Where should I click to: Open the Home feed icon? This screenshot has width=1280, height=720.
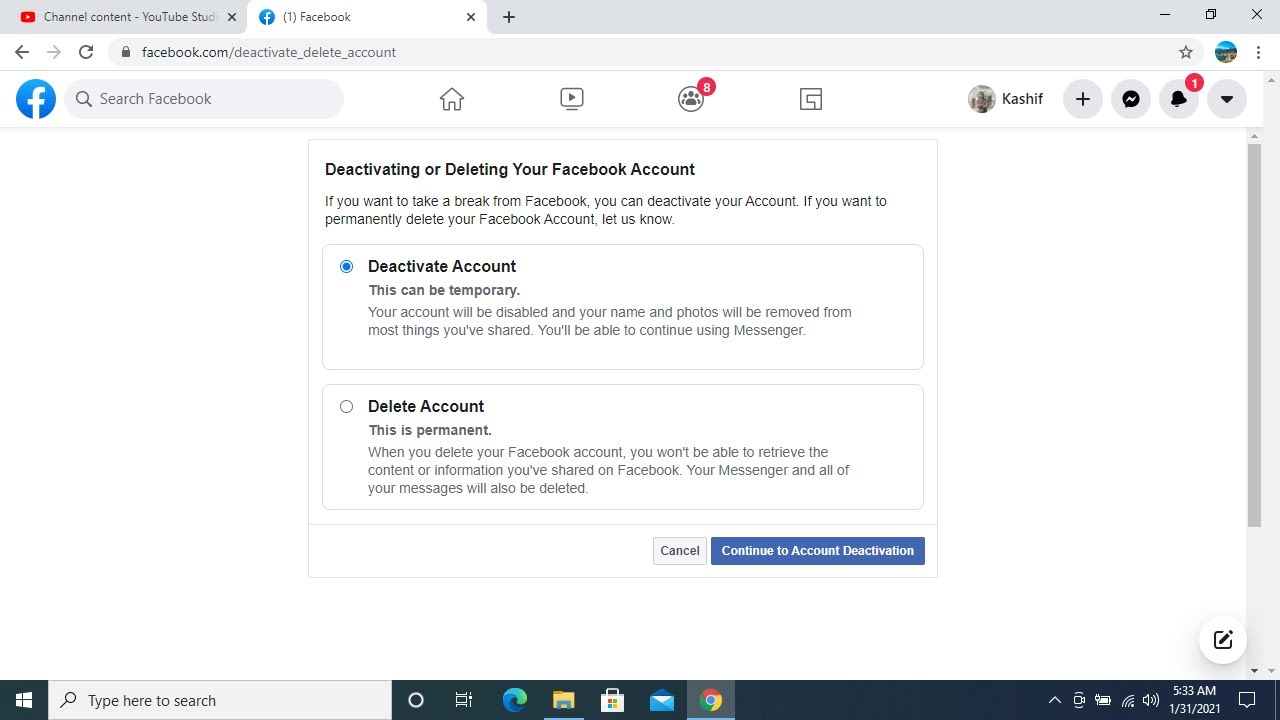452,99
